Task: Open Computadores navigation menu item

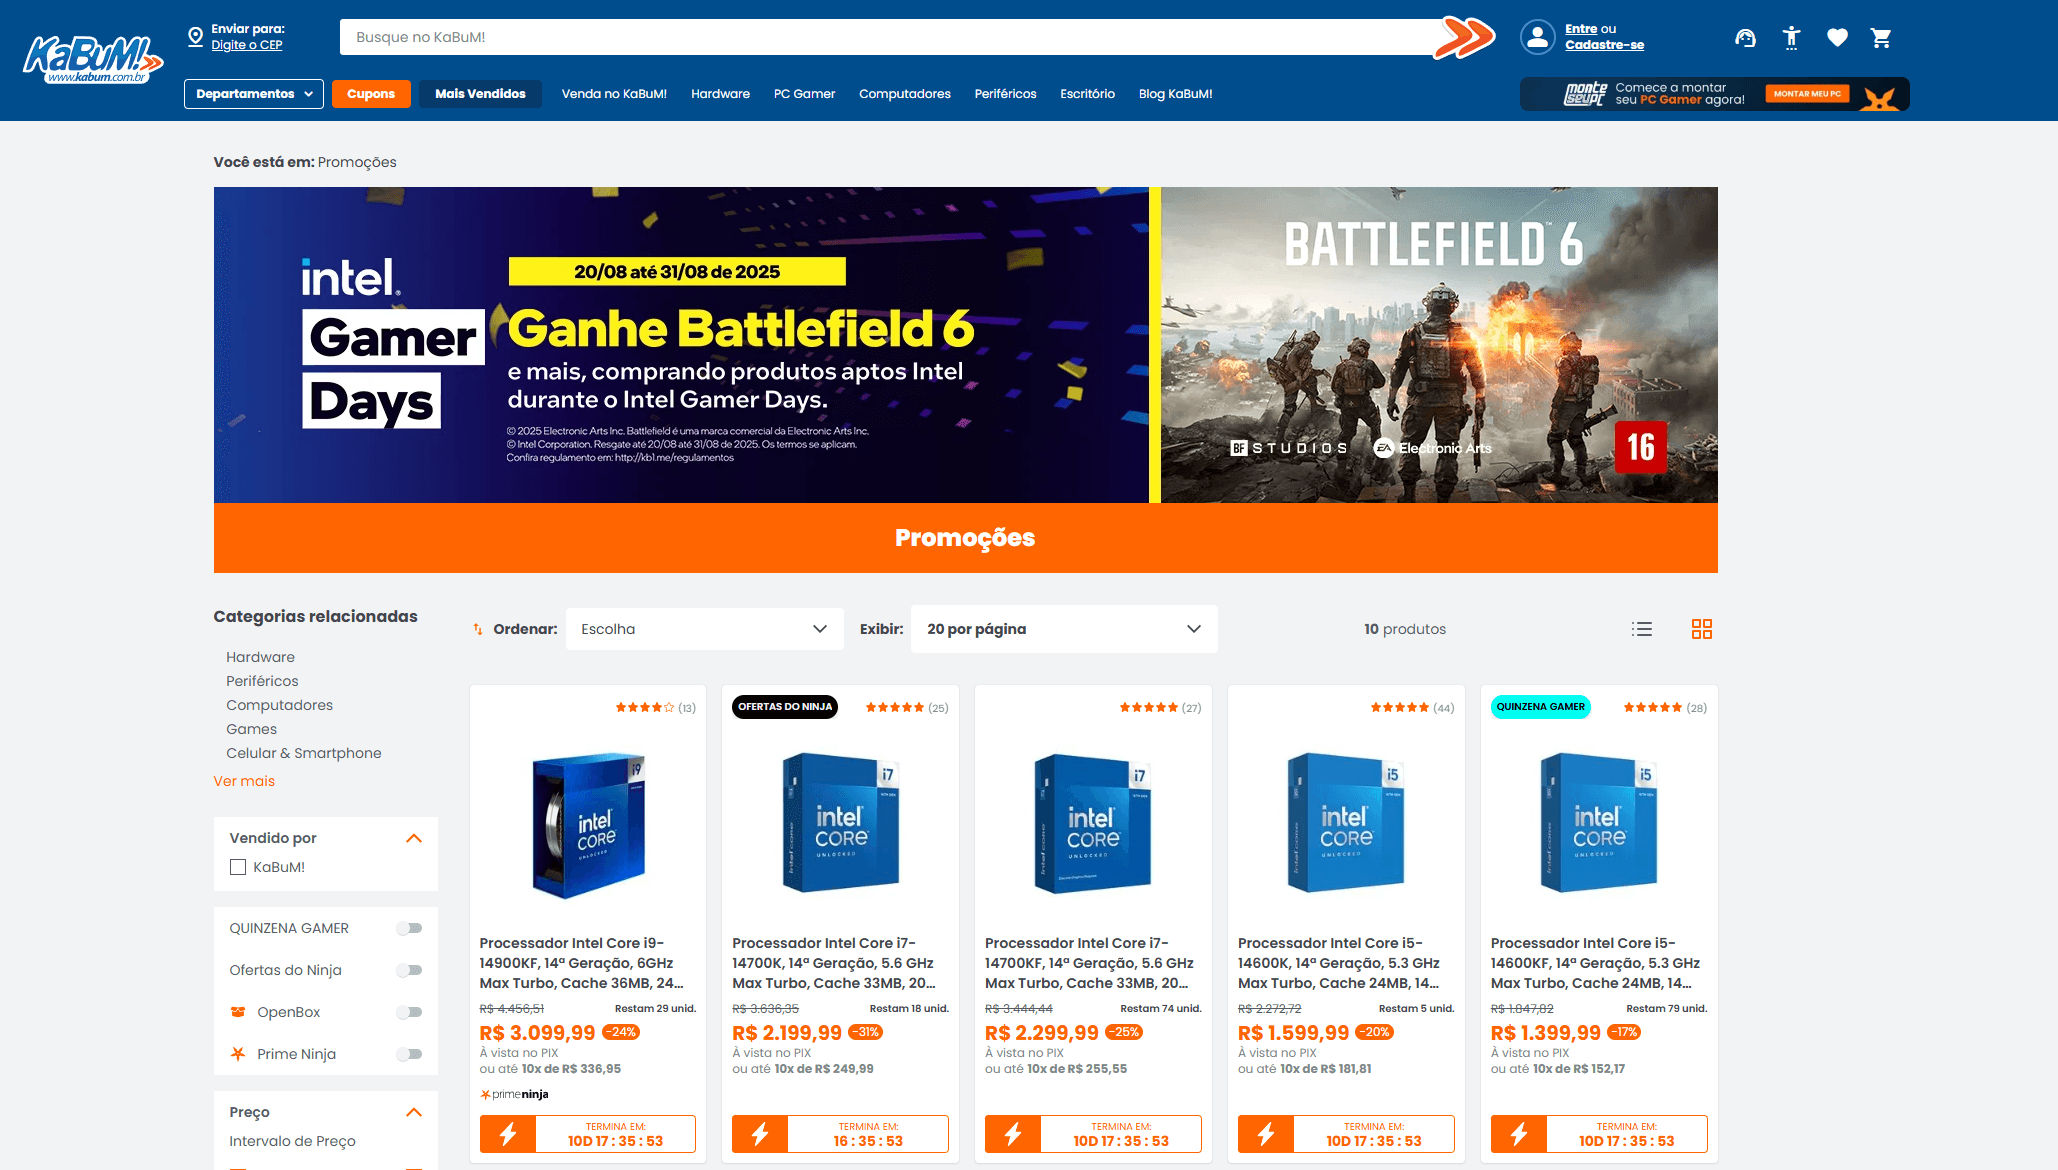Action: 905,94
